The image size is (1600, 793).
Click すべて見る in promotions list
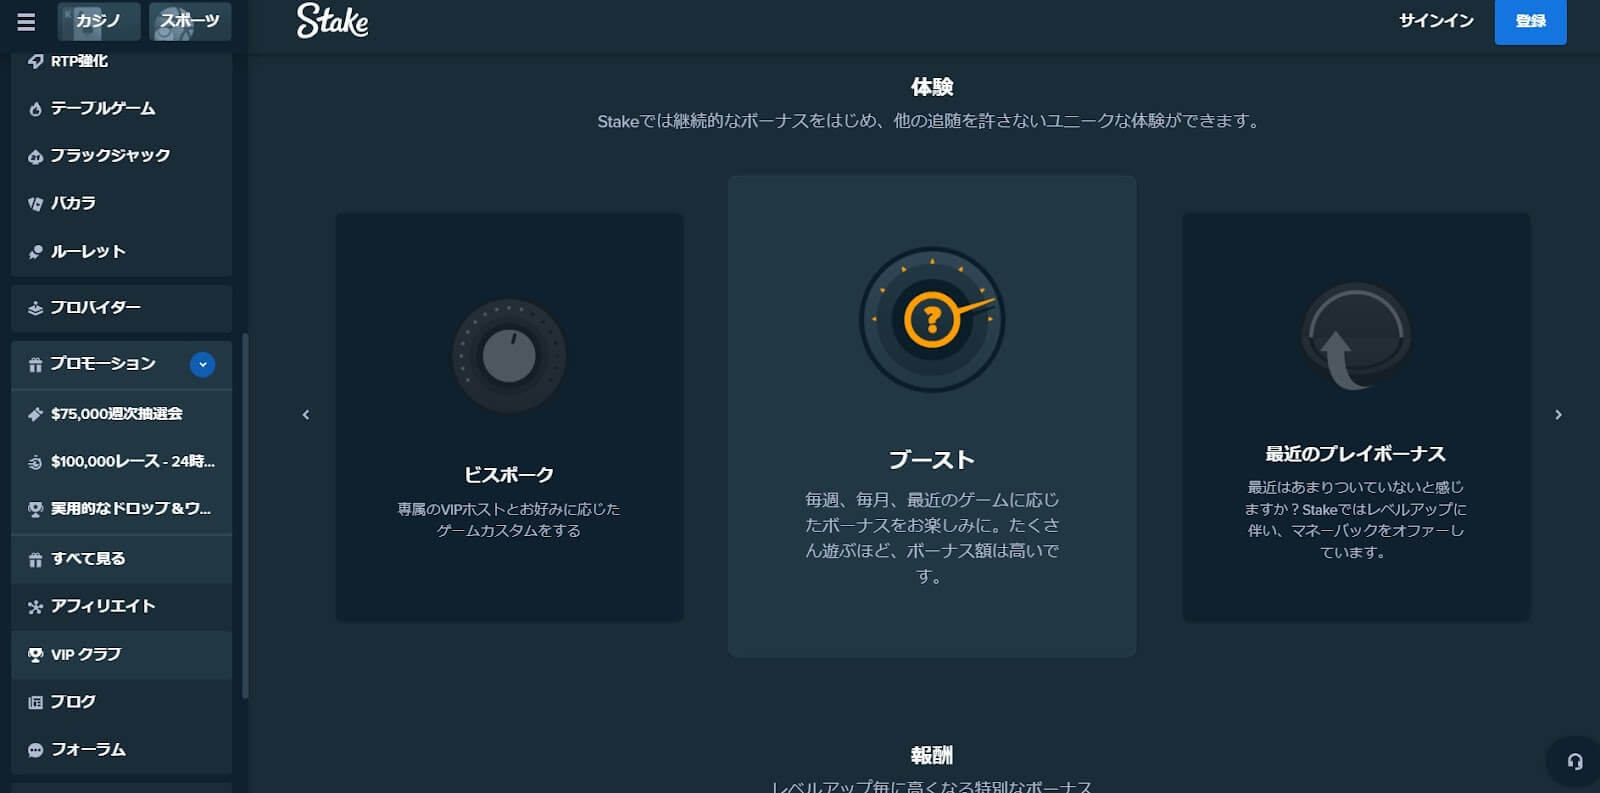pyautogui.click(x=122, y=559)
